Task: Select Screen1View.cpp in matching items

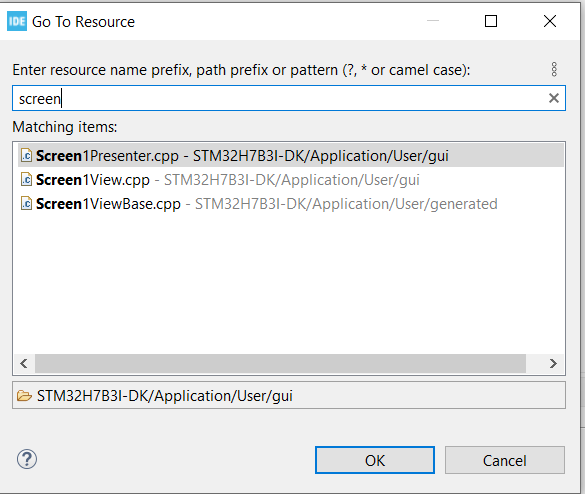Action: 291,179
